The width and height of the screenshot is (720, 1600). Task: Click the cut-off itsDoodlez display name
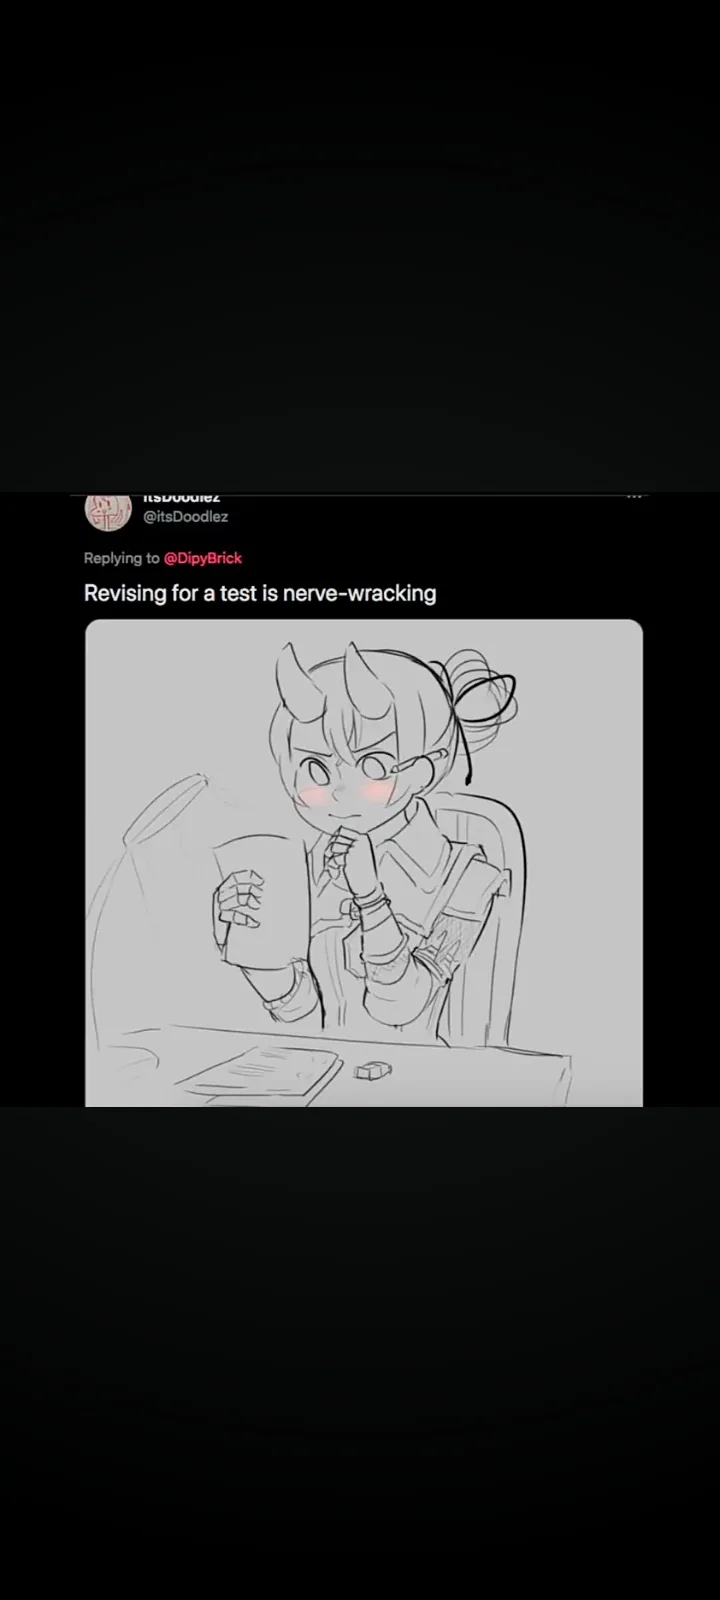coord(182,497)
